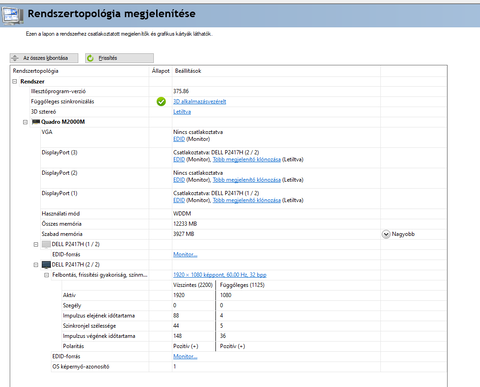Click the system topology header icon
The width and height of the screenshot is (480, 387).
pyautogui.click(x=12, y=15)
